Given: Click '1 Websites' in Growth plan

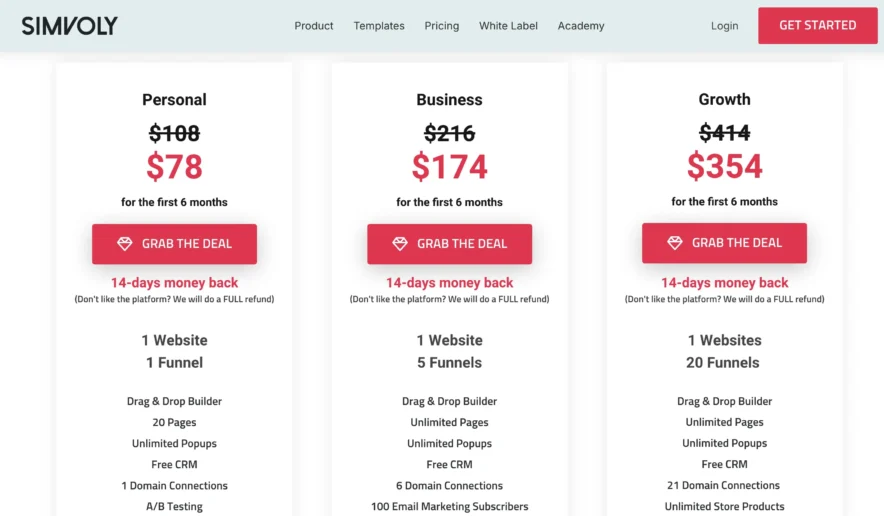Looking at the screenshot, I should coord(724,340).
